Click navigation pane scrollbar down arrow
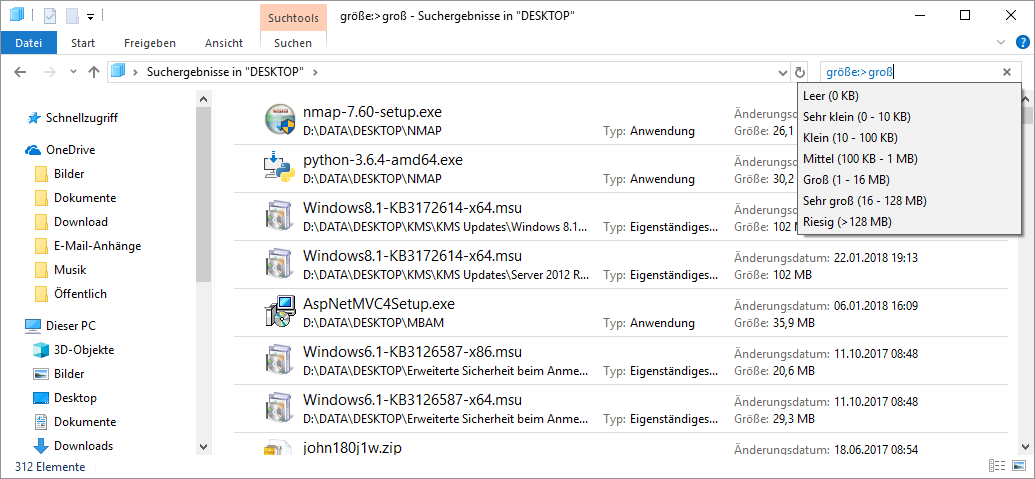Image resolution: width=1035 pixels, height=479 pixels. [x=203, y=447]
